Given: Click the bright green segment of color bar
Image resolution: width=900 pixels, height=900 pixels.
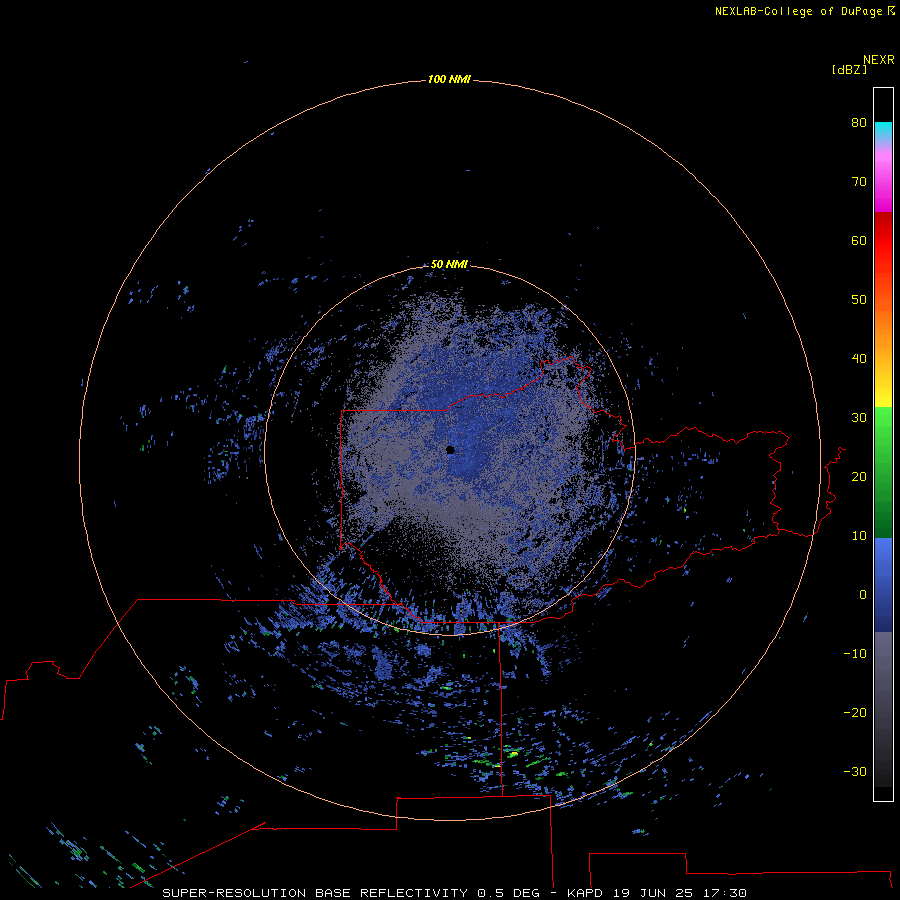Looking at the screenshot, I should pos(883,430).
